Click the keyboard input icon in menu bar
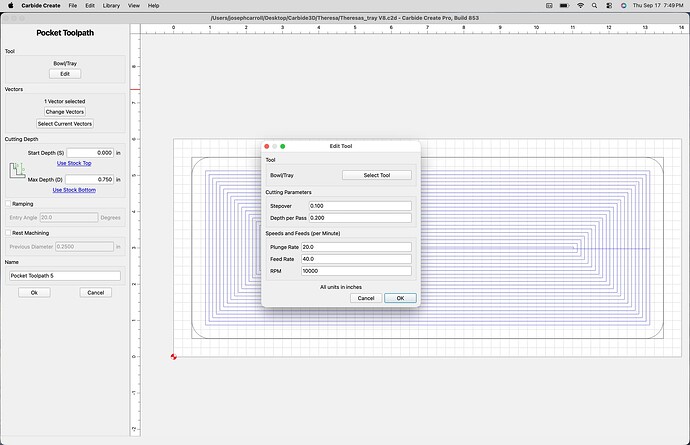The height and width of the screenshot is (445, 690). [549, 6]
